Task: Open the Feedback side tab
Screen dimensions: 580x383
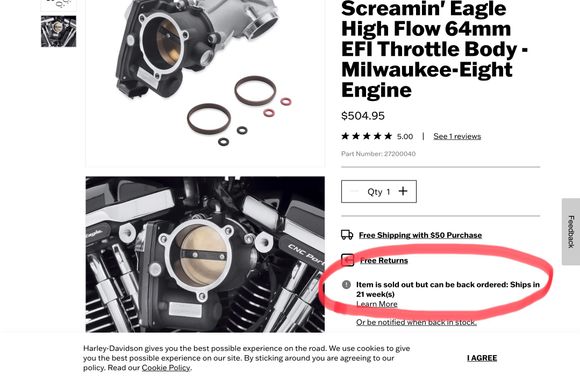Action: click(x=571, y=232)
